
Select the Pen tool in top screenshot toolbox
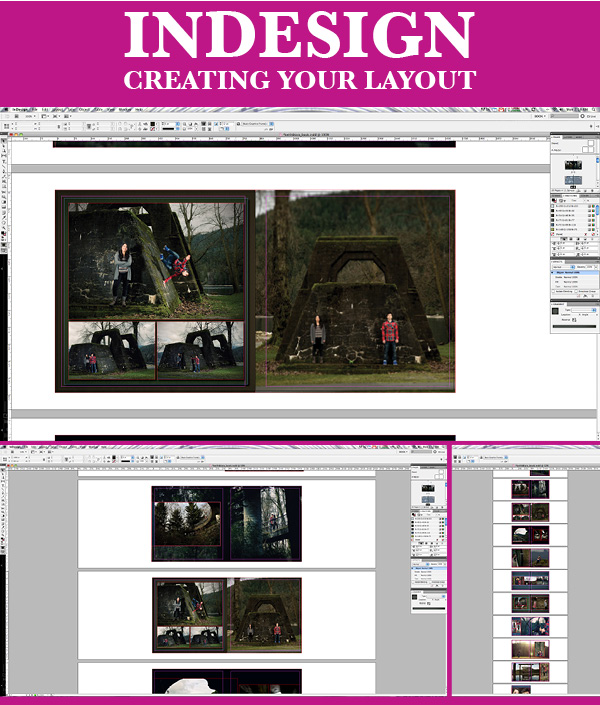point(3,171)
